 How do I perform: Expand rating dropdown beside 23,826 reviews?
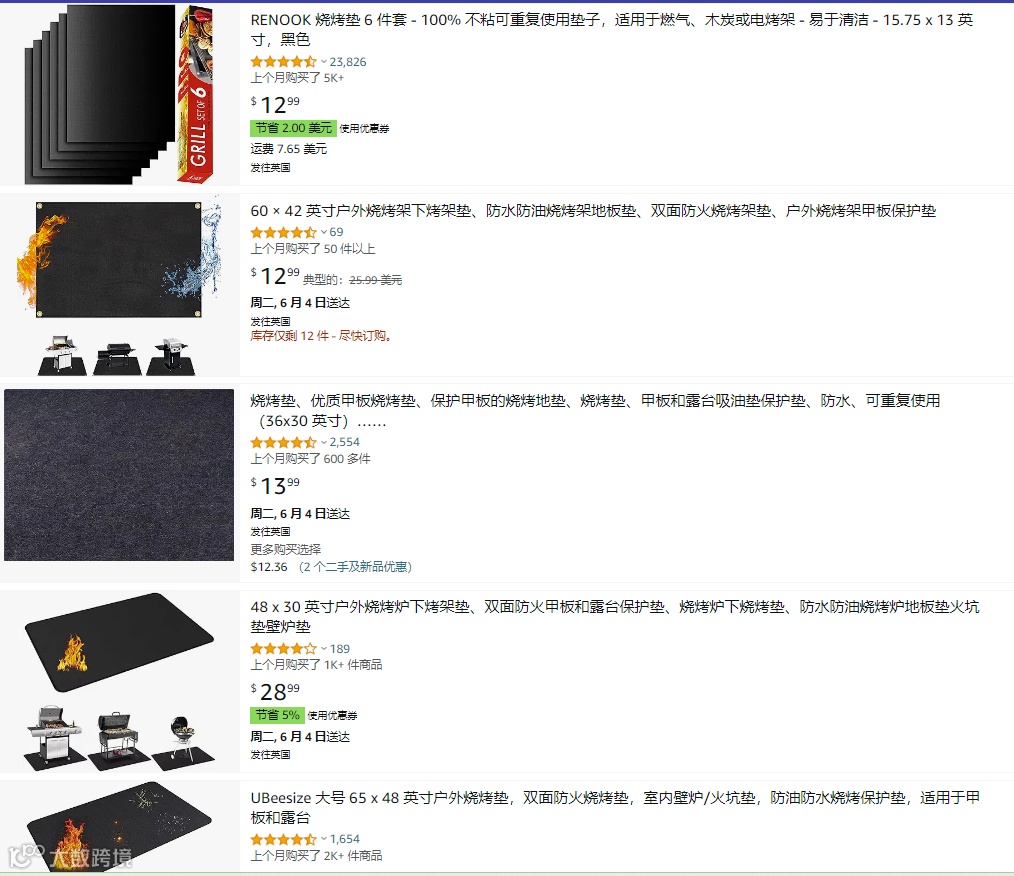(323, 62)
